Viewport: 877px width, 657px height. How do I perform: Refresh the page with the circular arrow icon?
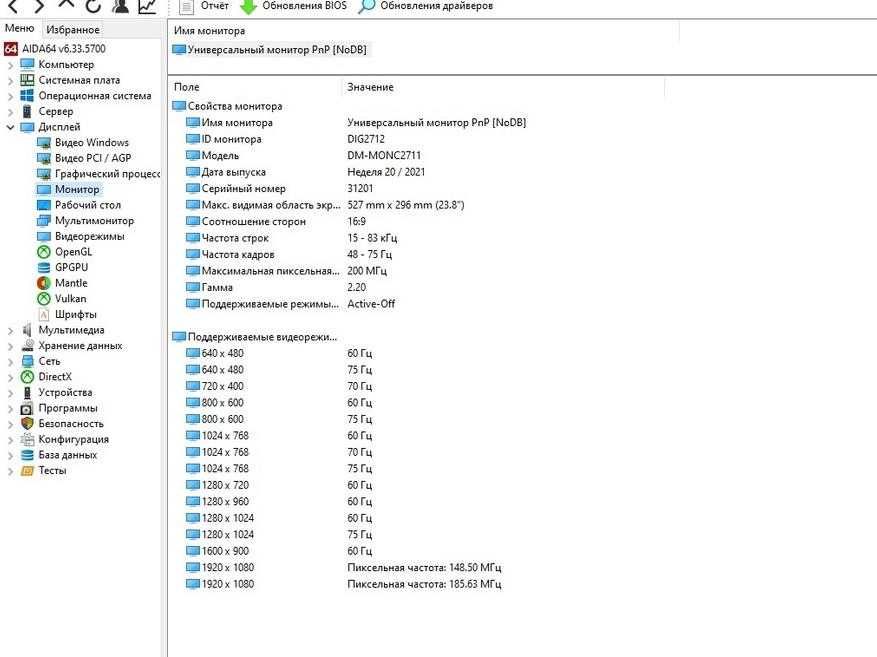93,6
